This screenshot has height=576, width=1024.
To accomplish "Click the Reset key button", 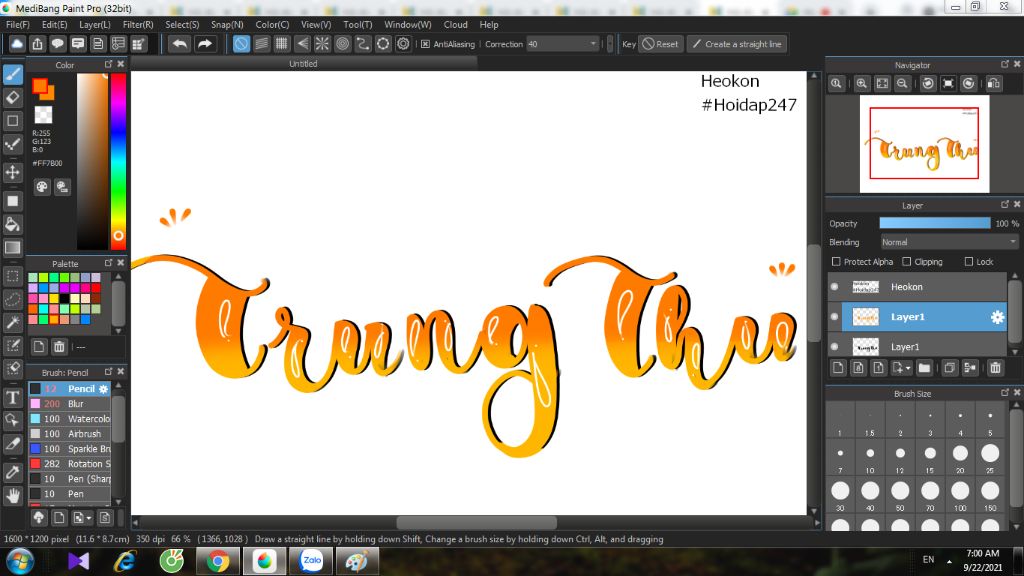I will (x=660, y=44).
